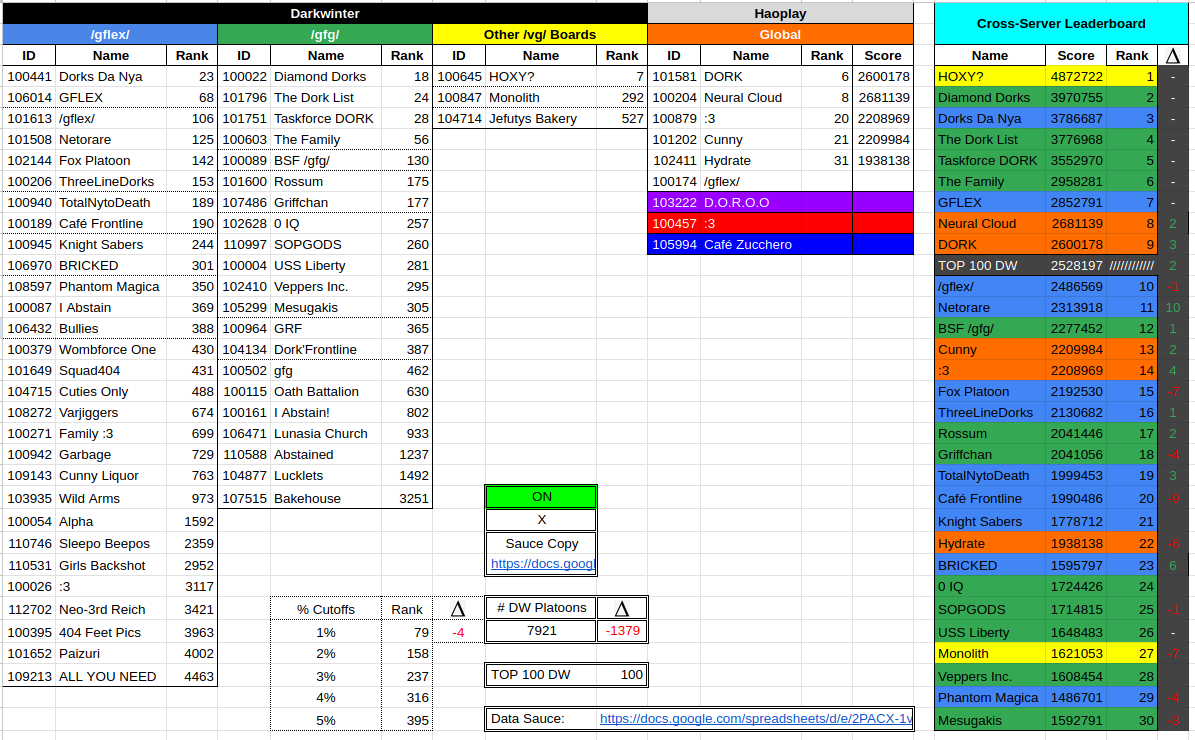Click Jefutys Bakery in Other boards

pos(540,119)
